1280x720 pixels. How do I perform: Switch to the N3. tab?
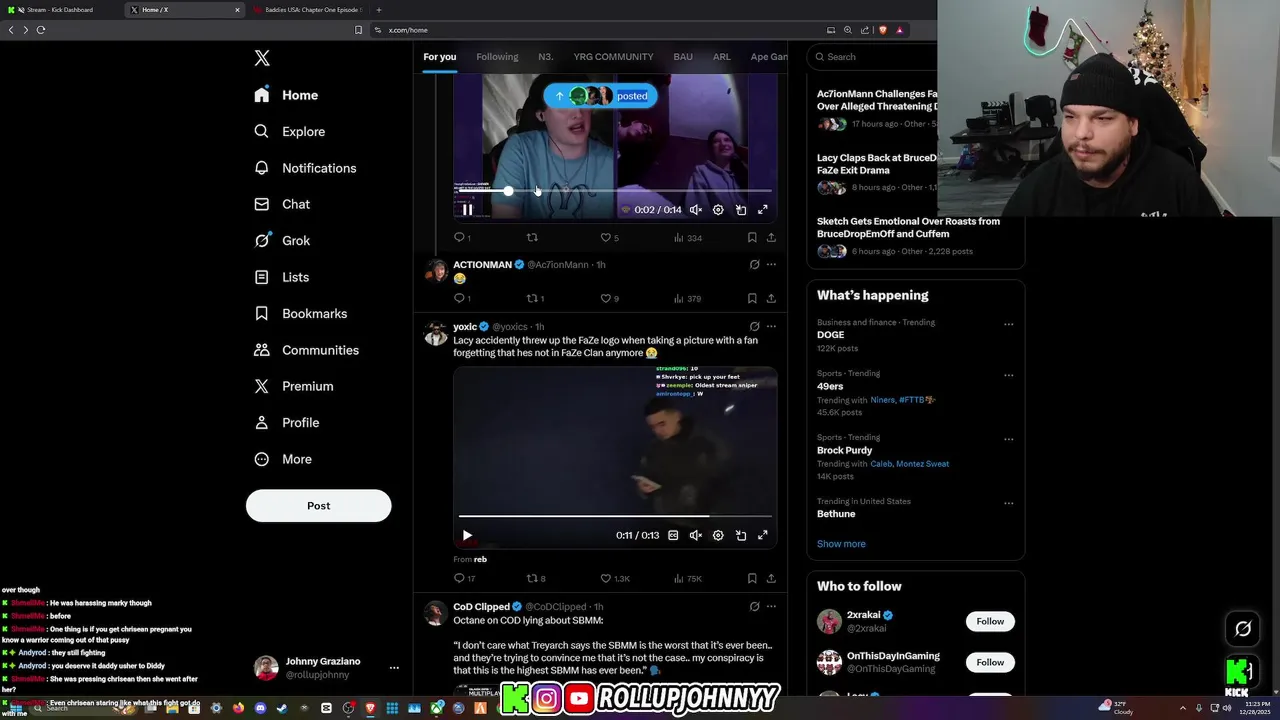click(x=546, y=57)
